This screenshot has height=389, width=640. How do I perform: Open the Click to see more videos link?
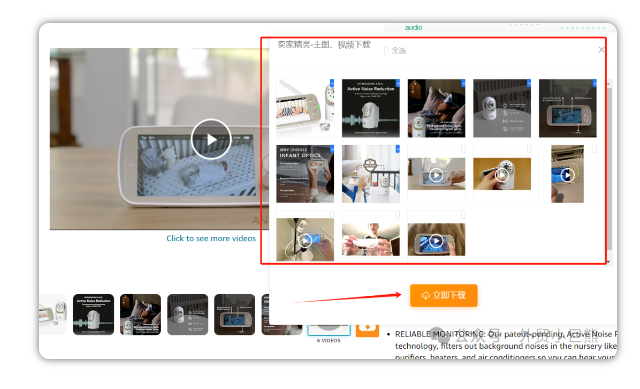[211, 238]
